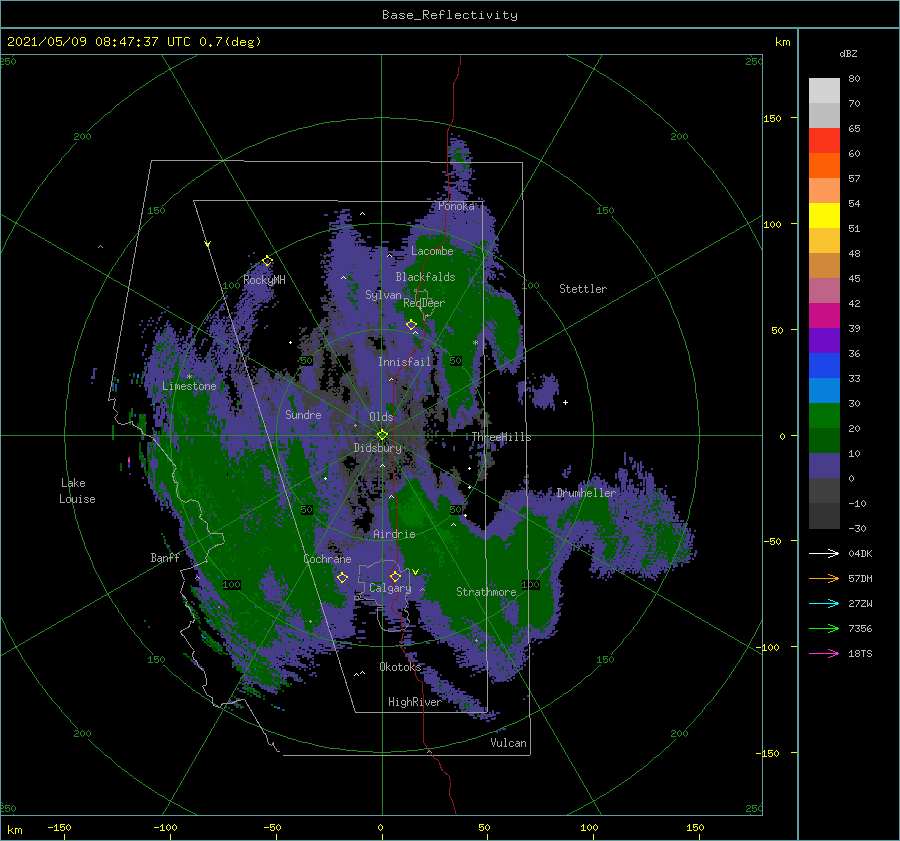Click the Okotoks label
Image resolution: width=900 pixels, height=841 pixels.
coord(400,667)
